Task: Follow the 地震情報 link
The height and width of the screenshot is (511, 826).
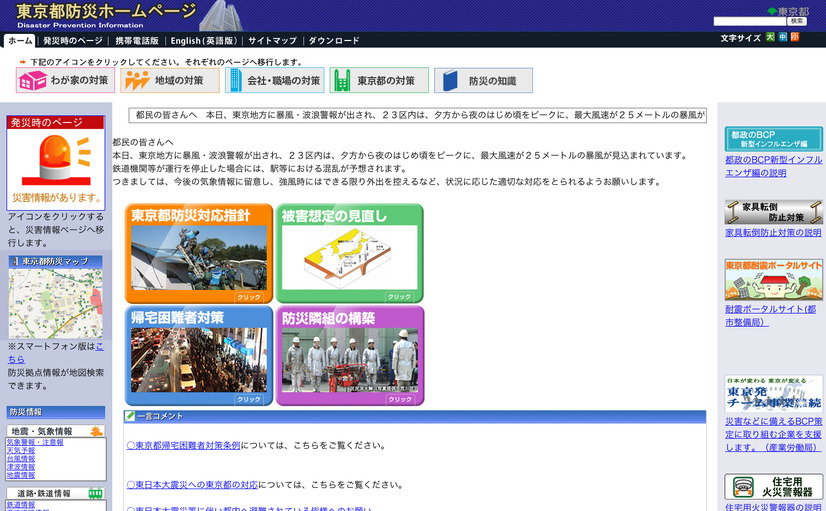Action: 21,475
